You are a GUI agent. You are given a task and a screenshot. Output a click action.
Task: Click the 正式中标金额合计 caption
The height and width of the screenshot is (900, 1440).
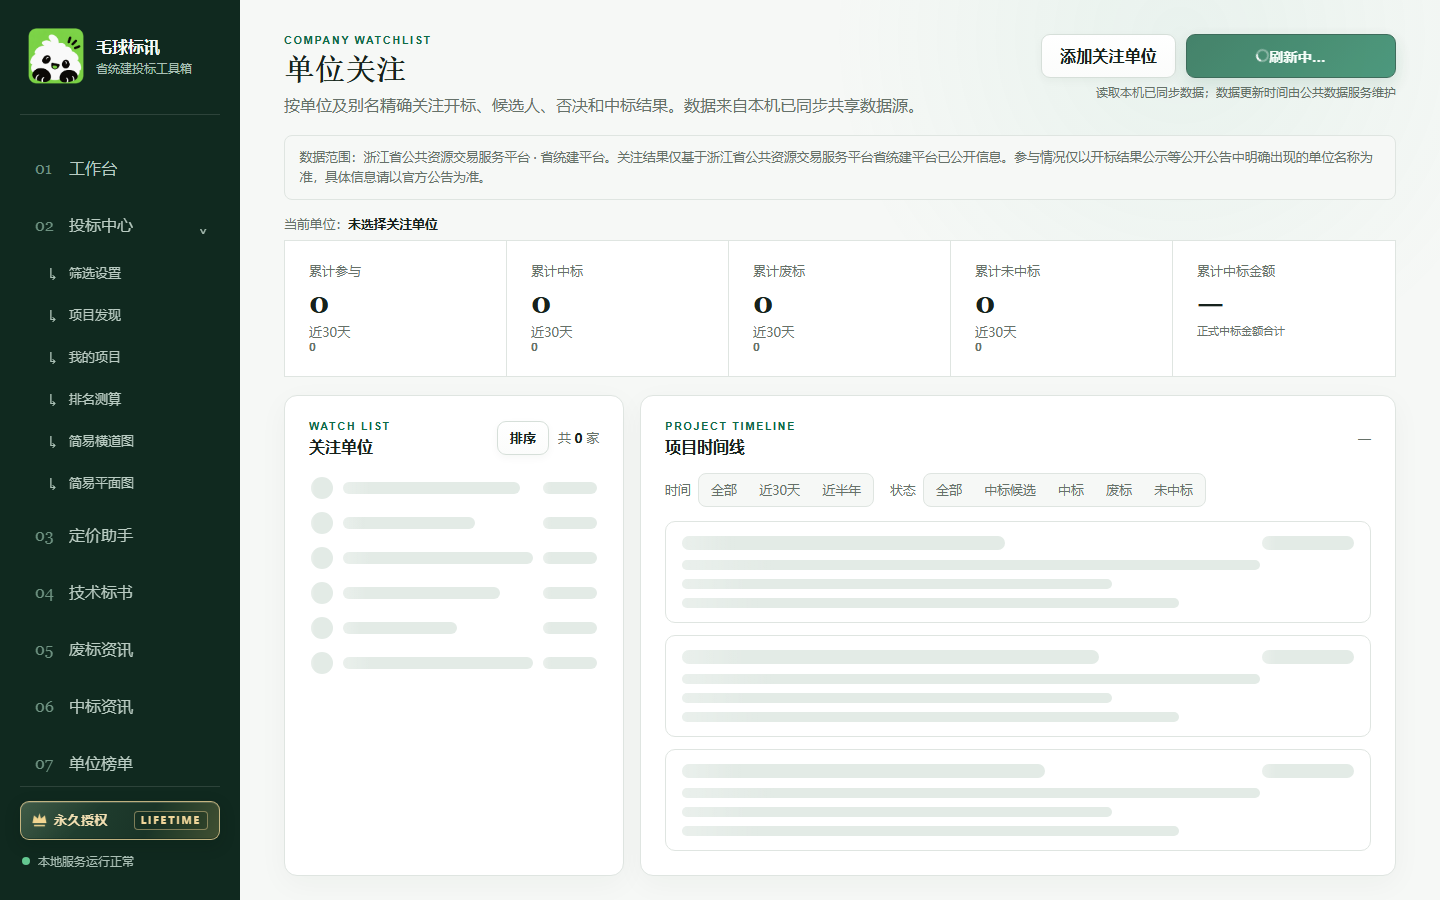coord(1241,331)
